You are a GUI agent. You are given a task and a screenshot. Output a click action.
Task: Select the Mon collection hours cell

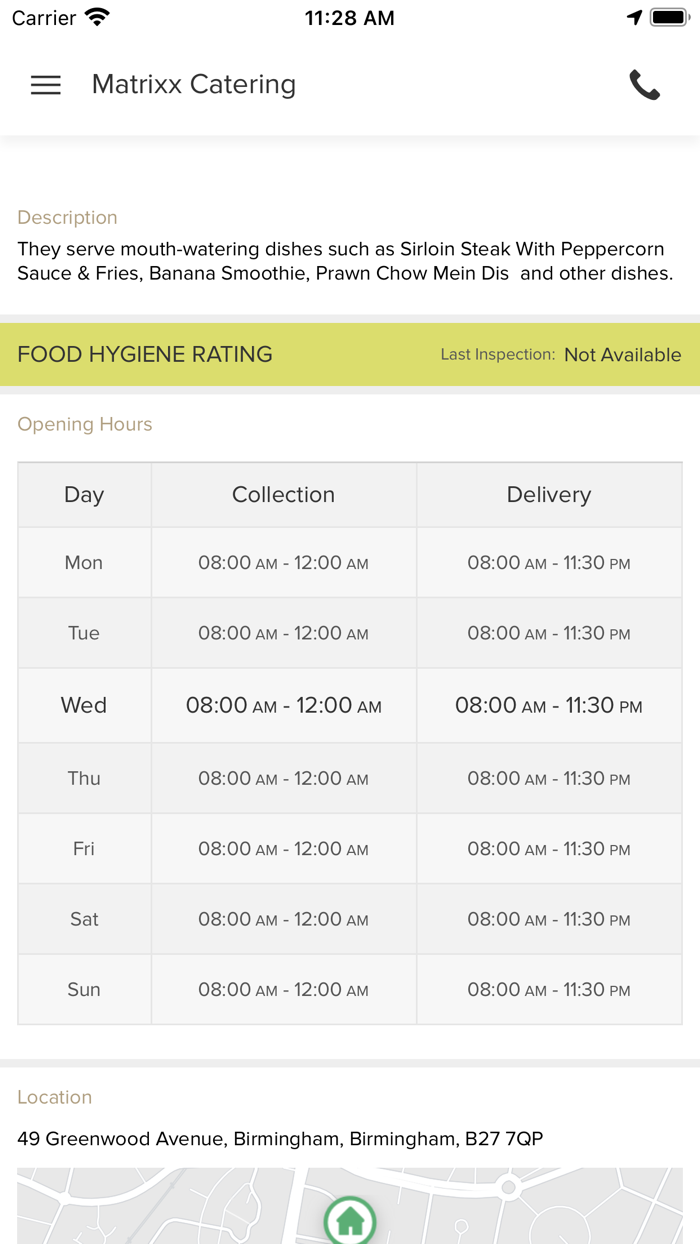coord(283,562)
